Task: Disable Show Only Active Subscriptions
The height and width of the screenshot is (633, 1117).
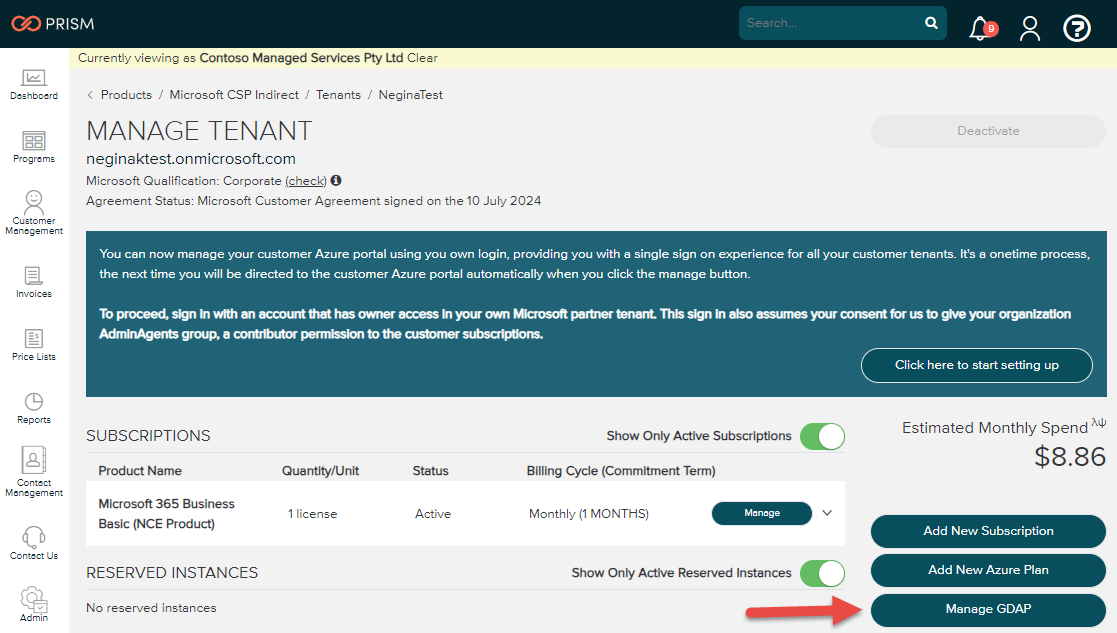Action: click(x=822, y=437)
